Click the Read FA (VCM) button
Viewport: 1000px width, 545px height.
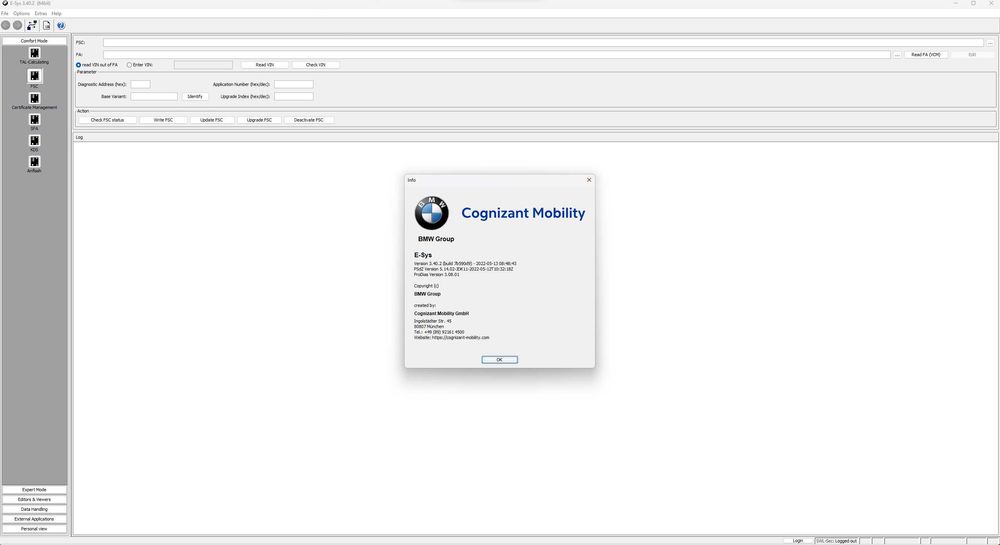(925, 55)
